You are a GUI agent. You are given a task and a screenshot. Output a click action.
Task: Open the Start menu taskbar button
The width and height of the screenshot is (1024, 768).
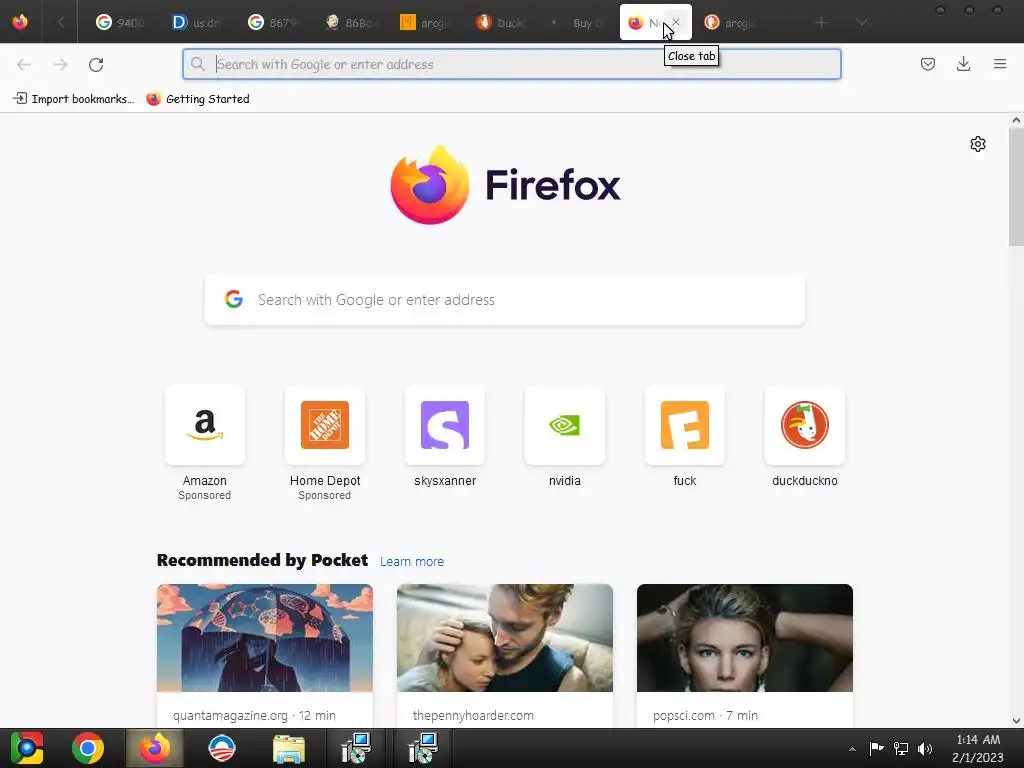[27, 748]
